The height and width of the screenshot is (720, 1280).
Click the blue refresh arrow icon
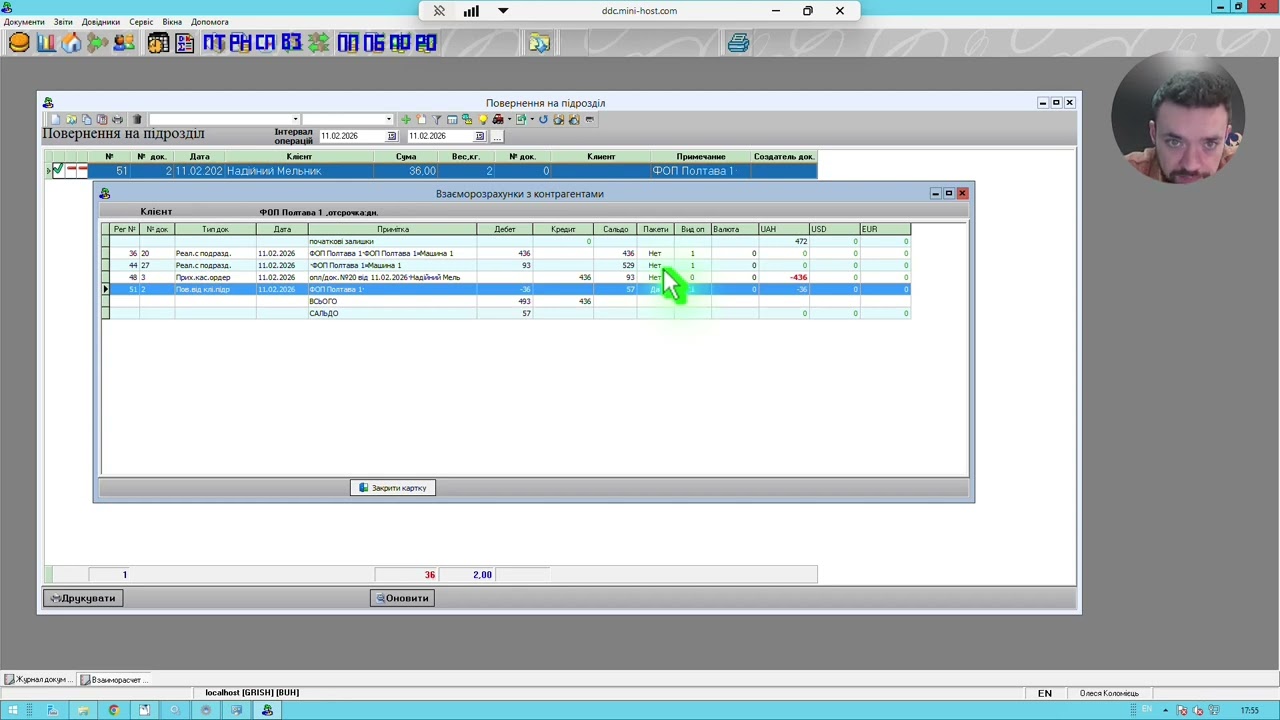(x=543, y=119)
